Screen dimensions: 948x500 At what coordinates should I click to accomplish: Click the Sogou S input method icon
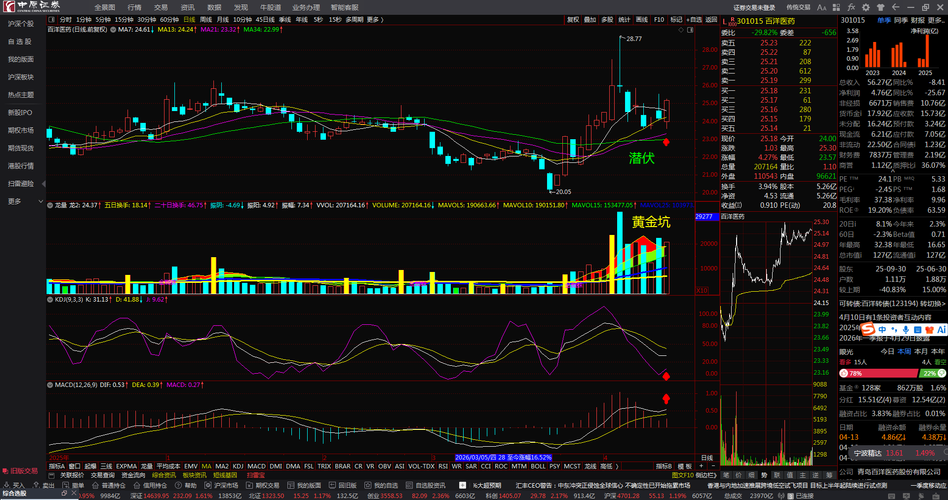tap(869, 330)
